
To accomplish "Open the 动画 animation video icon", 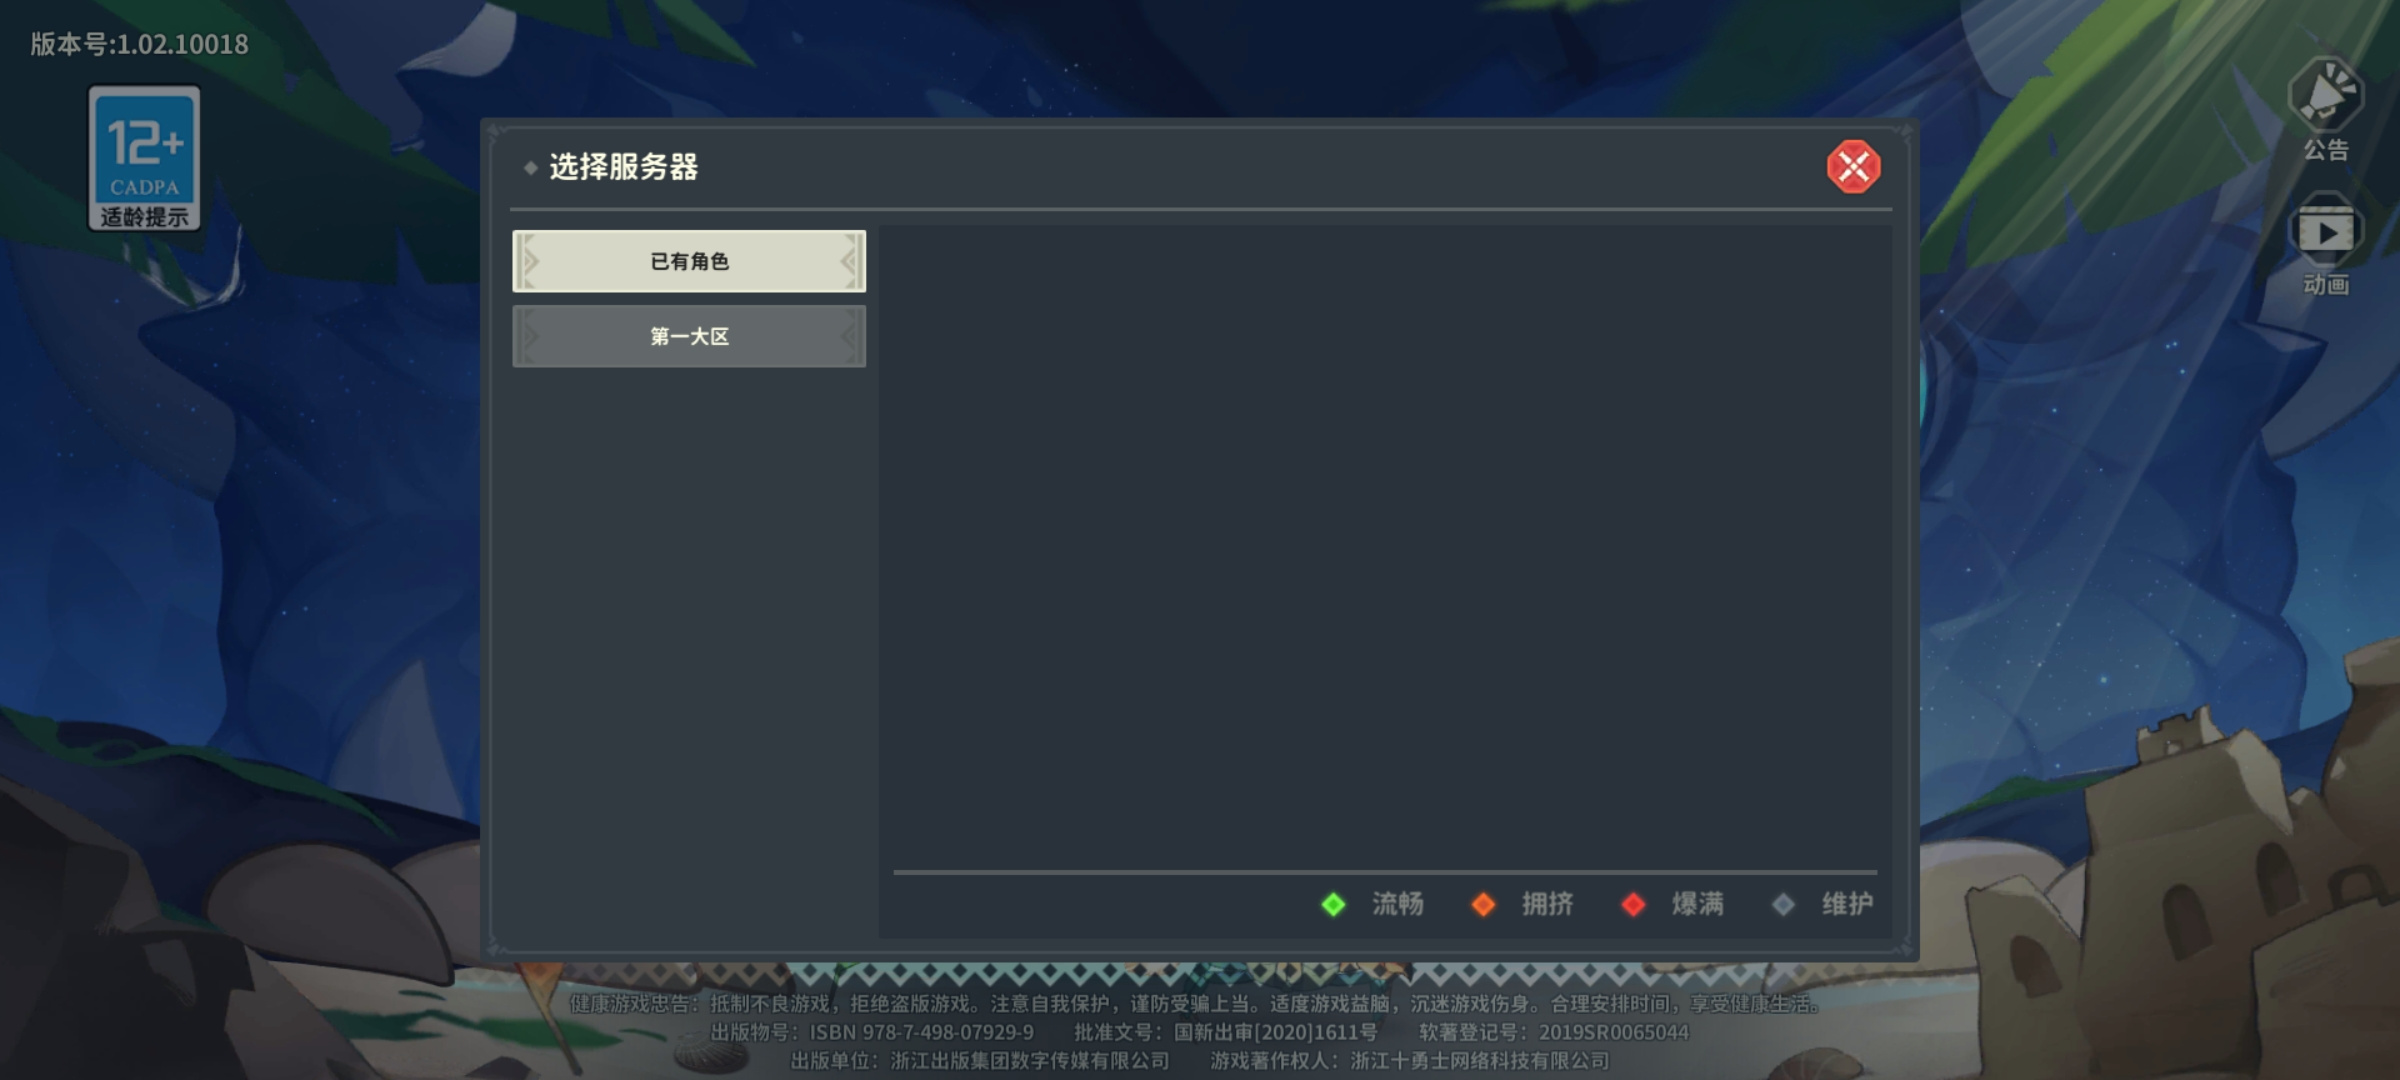I will click(x=2326, y=231).
